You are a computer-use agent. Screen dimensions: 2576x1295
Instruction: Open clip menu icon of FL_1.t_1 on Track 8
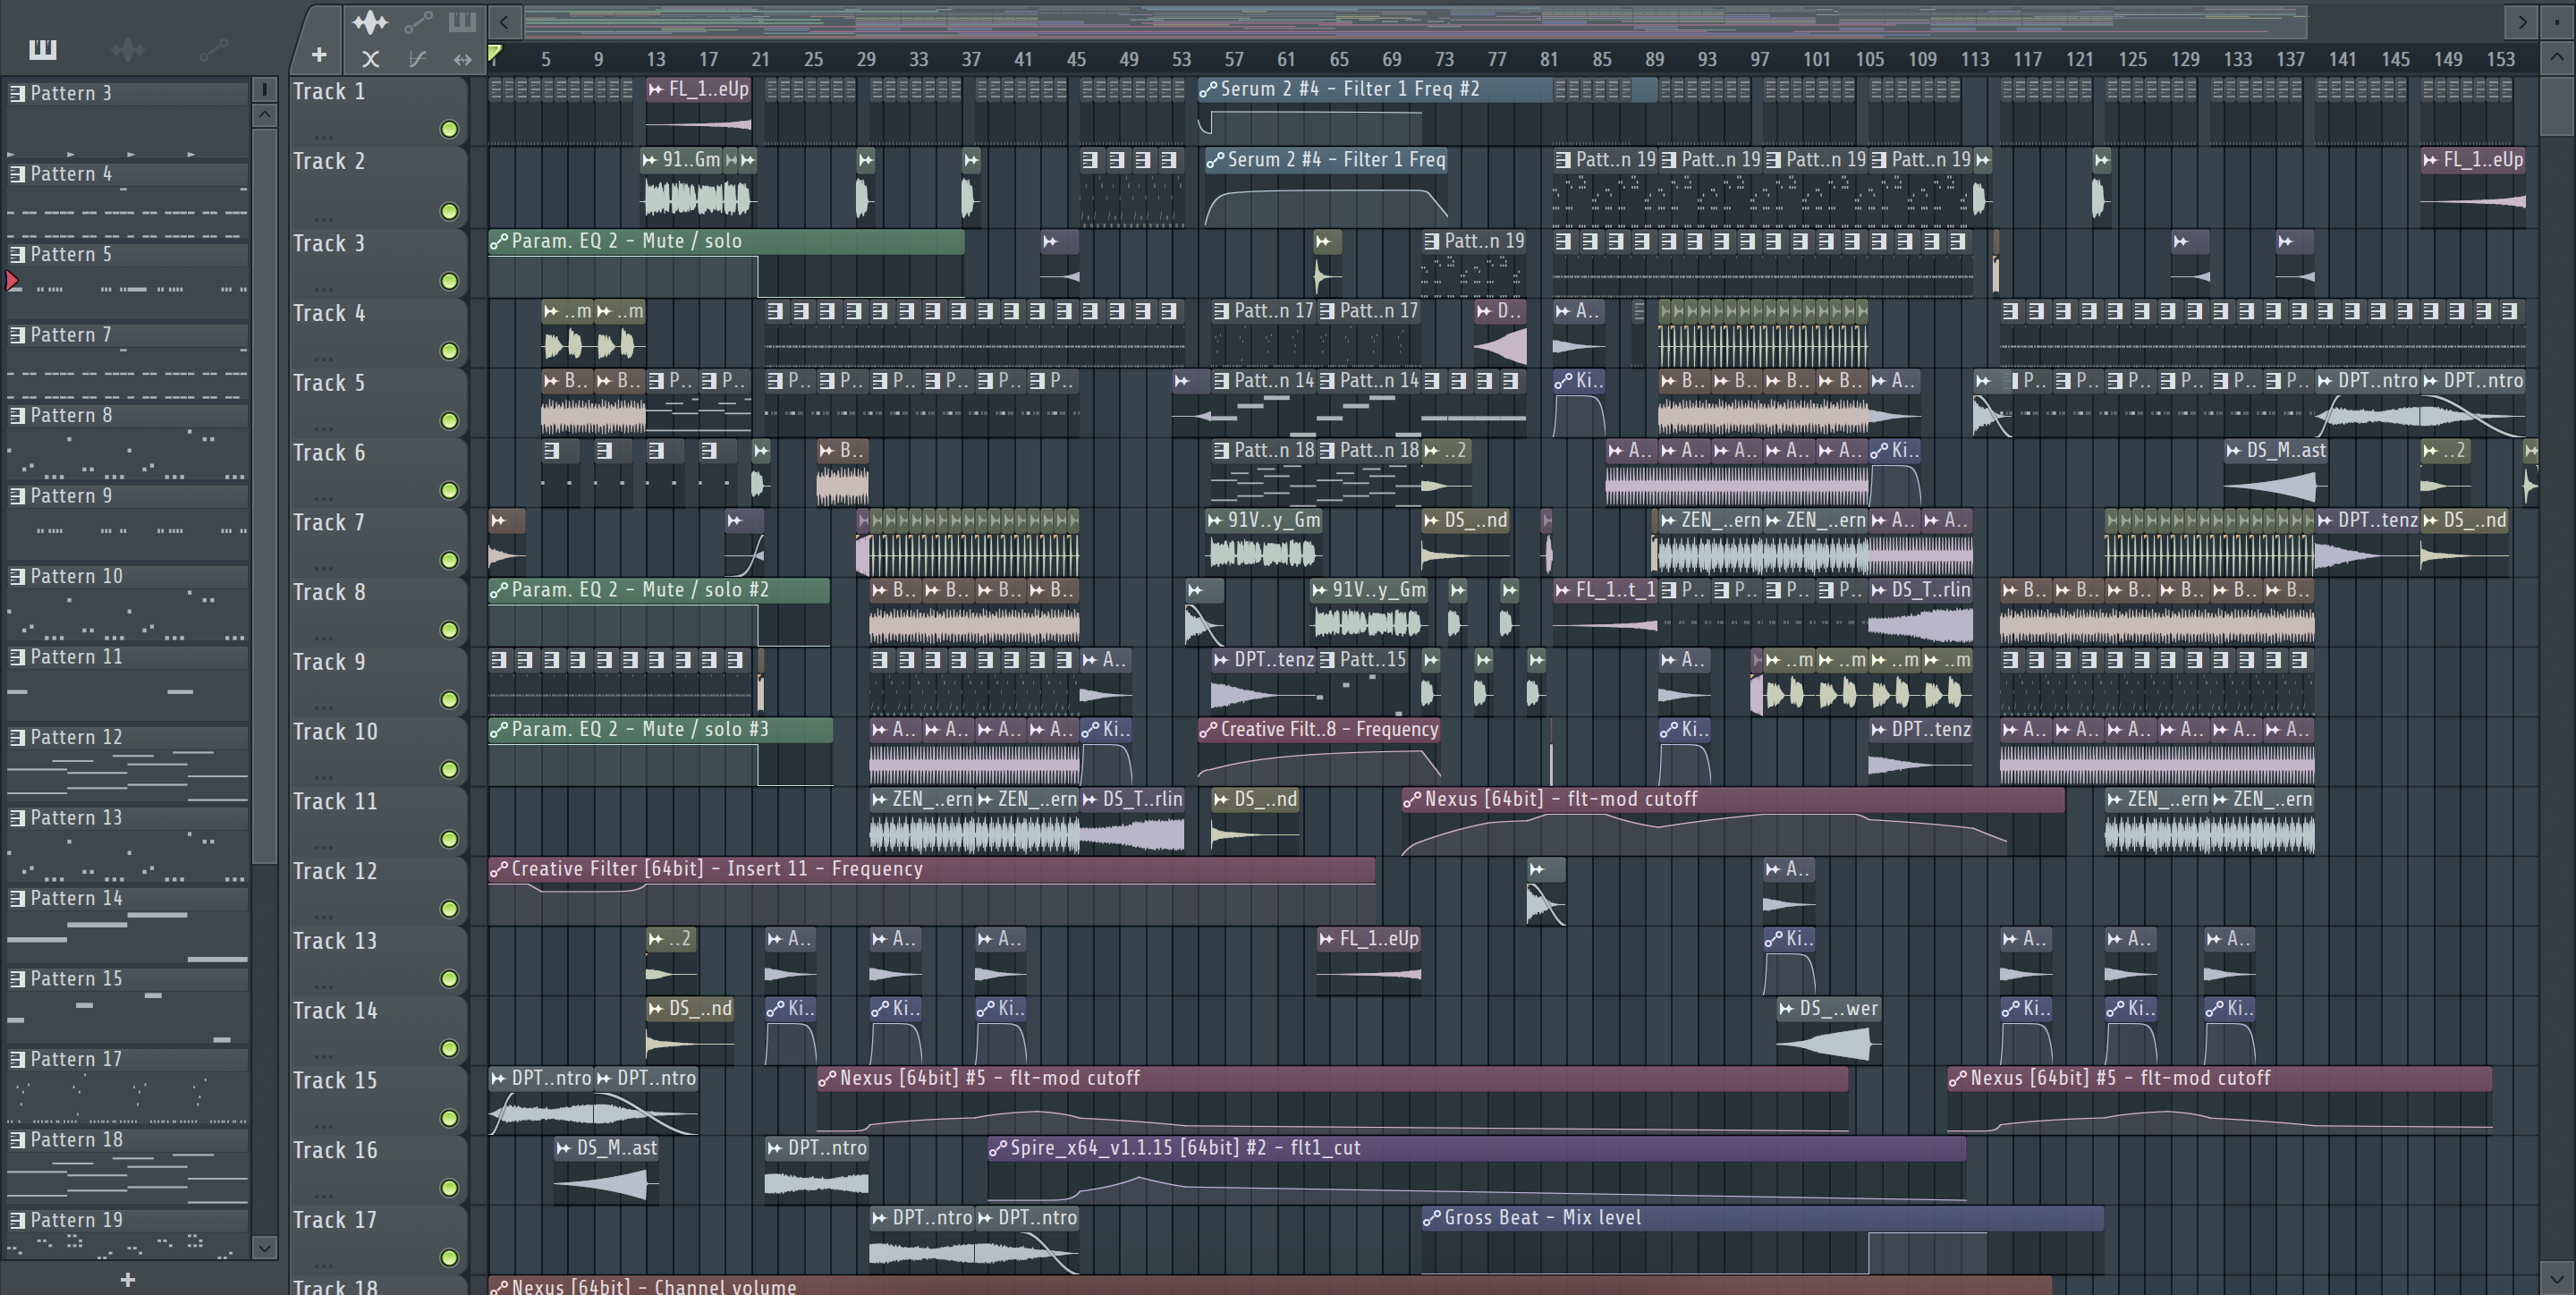coord(1563,591)
